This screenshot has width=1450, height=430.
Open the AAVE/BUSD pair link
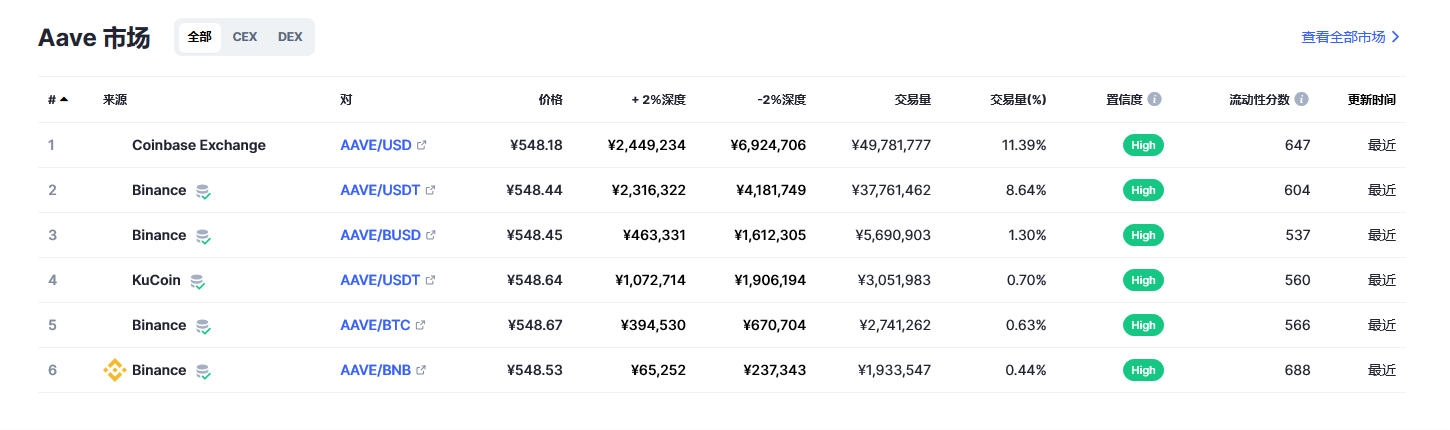click(x=381, y=235)
